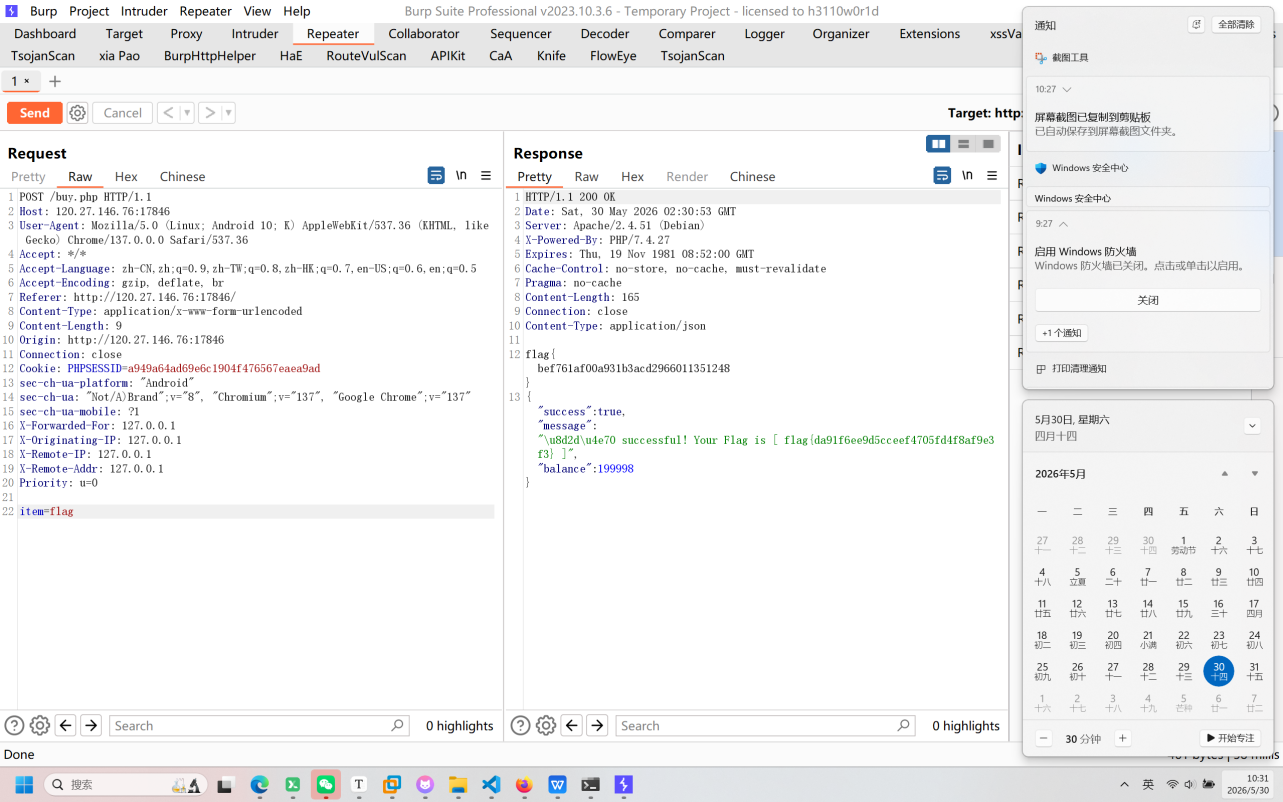This screenshot has height=802, width=1283.
Task: Open the Collaborator tab
Action: point(424,33)
